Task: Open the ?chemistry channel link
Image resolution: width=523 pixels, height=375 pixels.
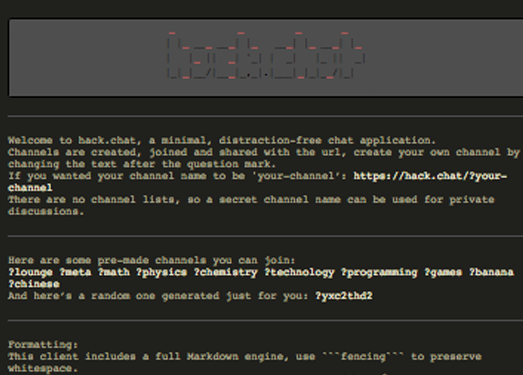Action: [225, 272]
